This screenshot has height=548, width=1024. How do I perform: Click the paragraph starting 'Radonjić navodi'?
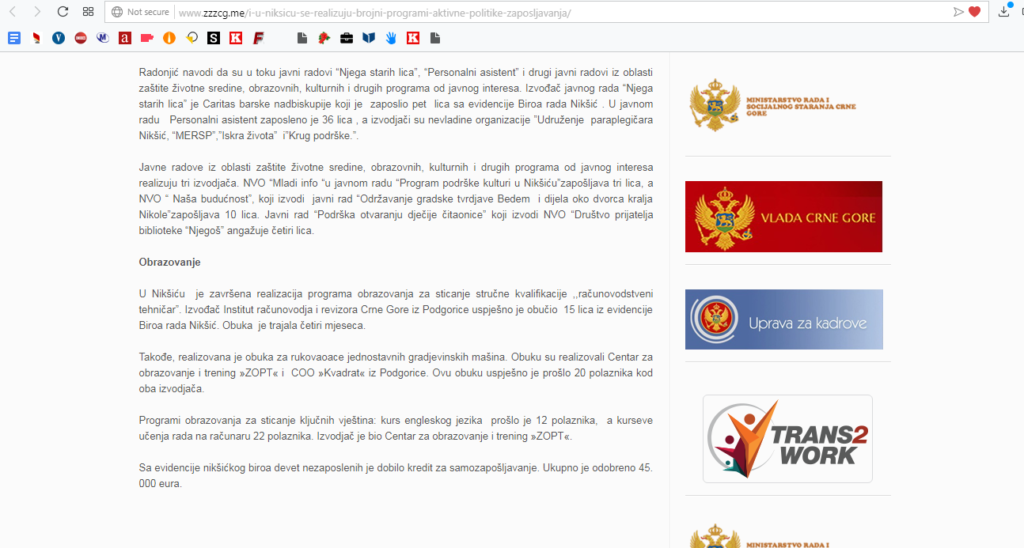pos(396,104)
